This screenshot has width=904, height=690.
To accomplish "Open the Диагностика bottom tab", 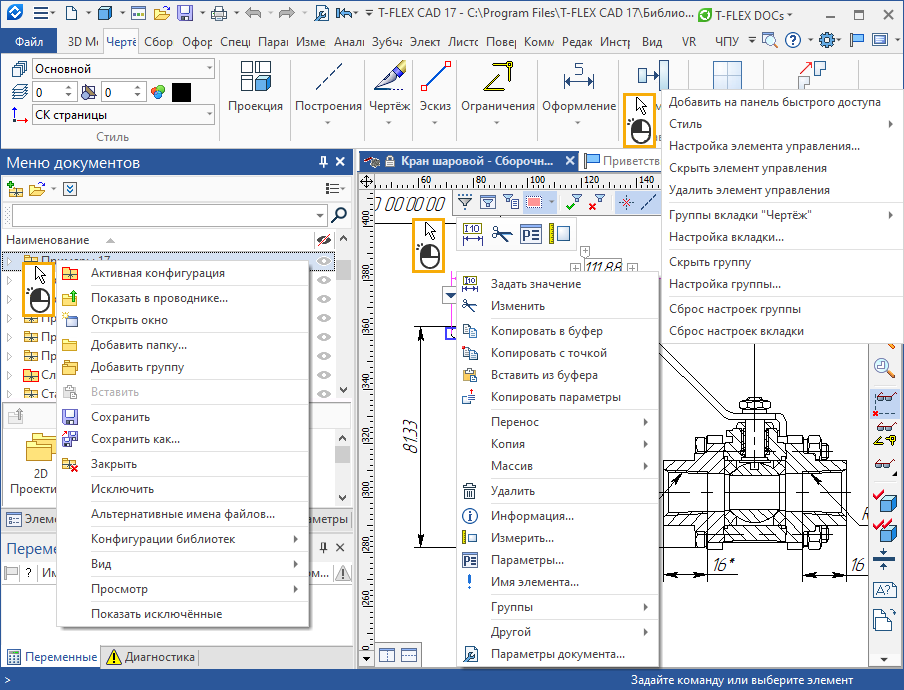I will pyautogui.click(x=151, y=657).
